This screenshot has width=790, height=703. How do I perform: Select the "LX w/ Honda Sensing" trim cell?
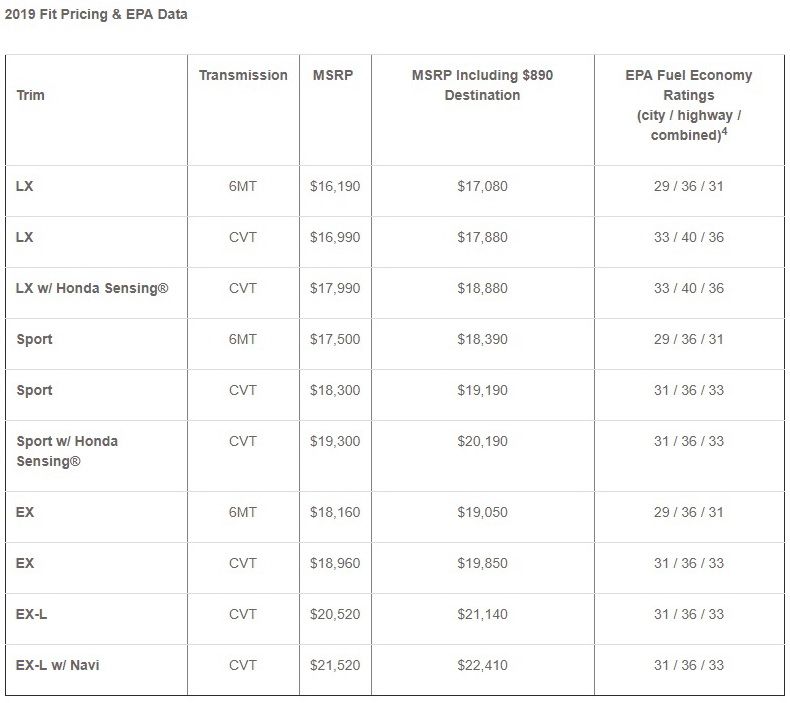tap(92, 288)
